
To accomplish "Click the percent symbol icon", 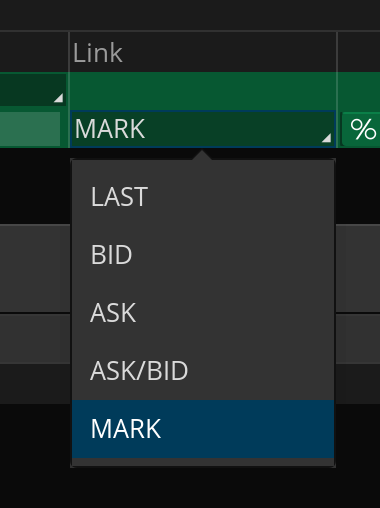I will [363, 129].
